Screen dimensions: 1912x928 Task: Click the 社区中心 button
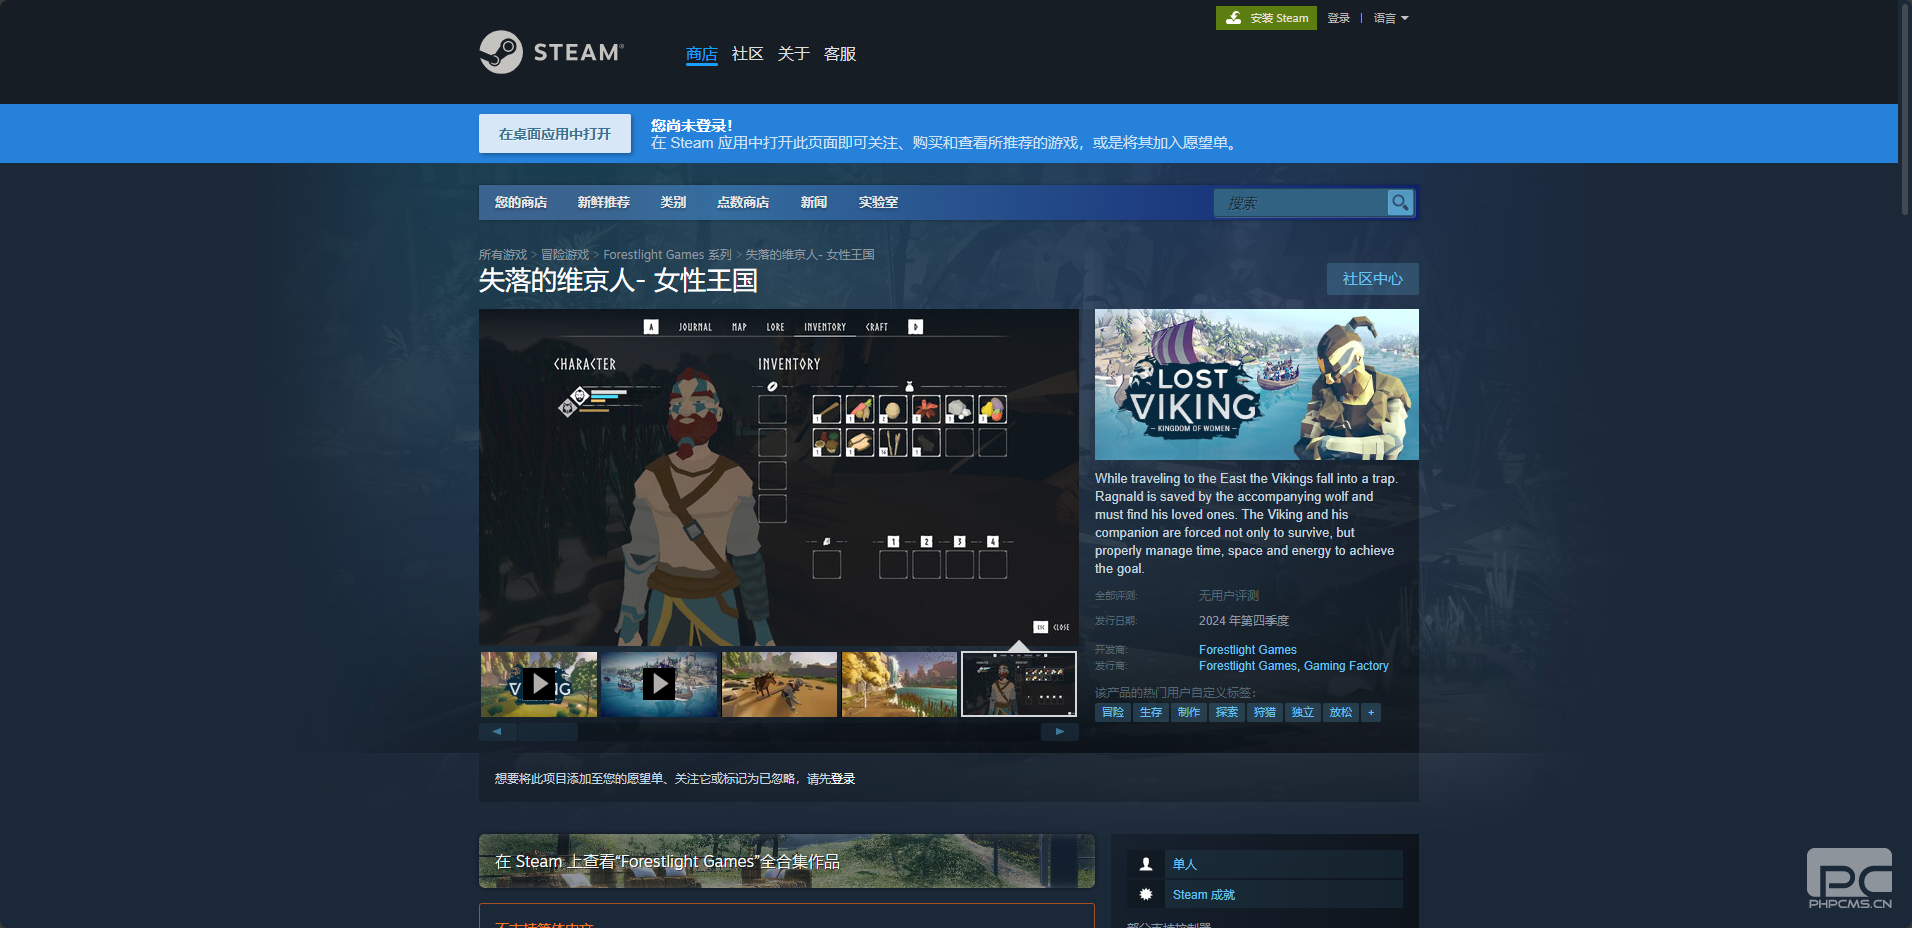[1372, 279]
